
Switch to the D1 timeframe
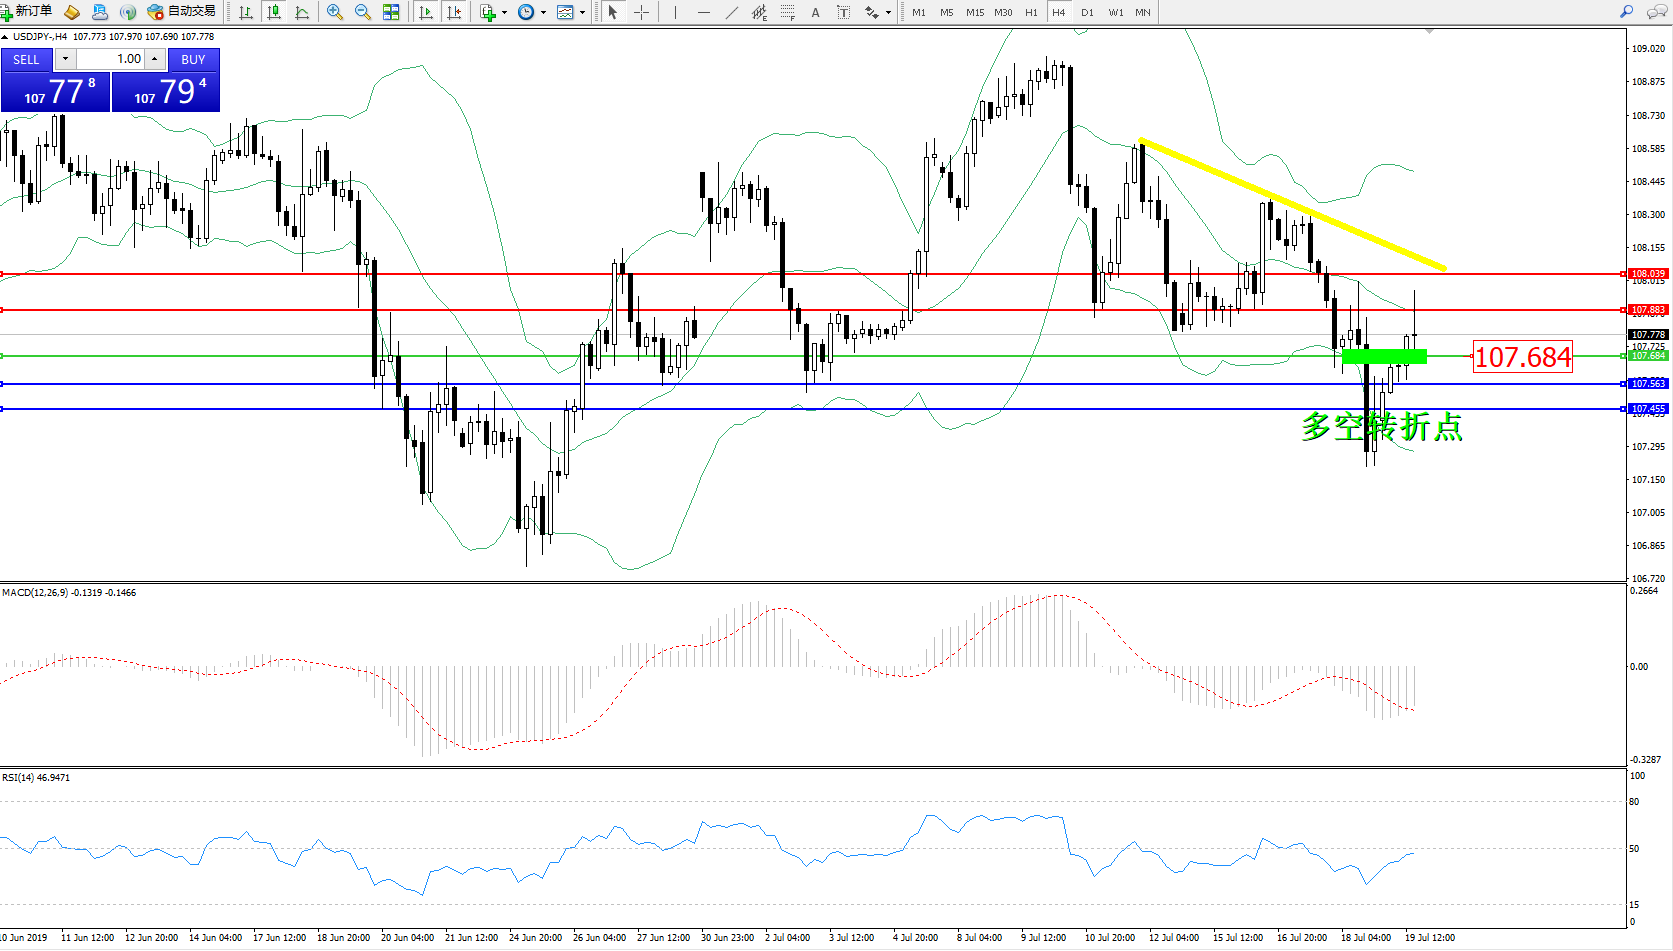(1087, 13)
